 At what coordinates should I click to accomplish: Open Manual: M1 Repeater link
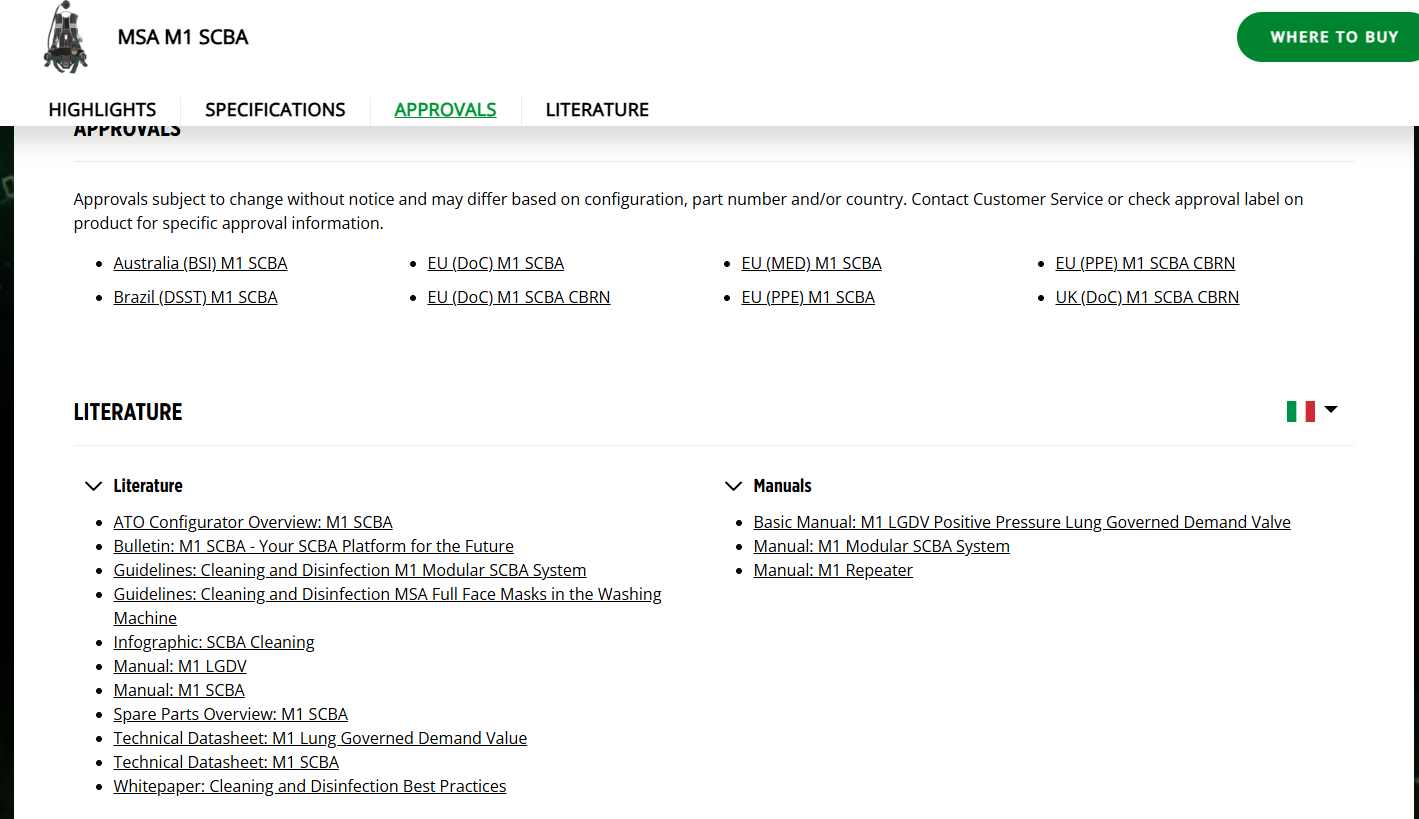coord(833,570)
